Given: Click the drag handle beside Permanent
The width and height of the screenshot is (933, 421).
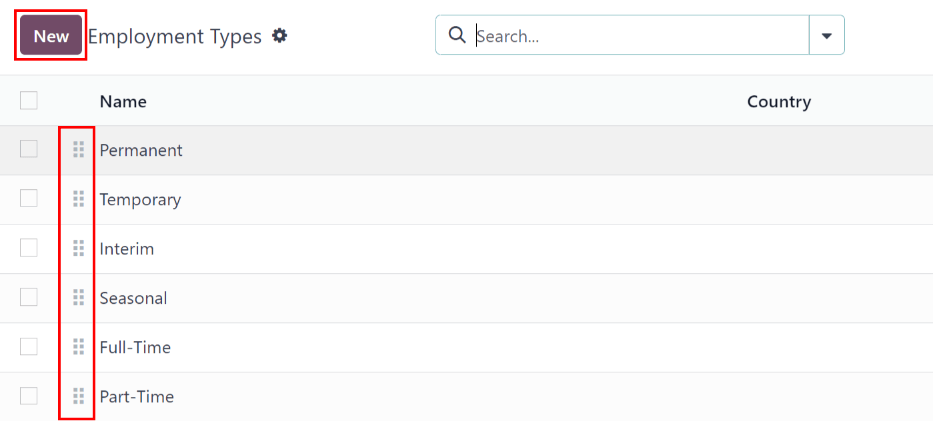Looking at the screenshot, I should tap(79, 150).
